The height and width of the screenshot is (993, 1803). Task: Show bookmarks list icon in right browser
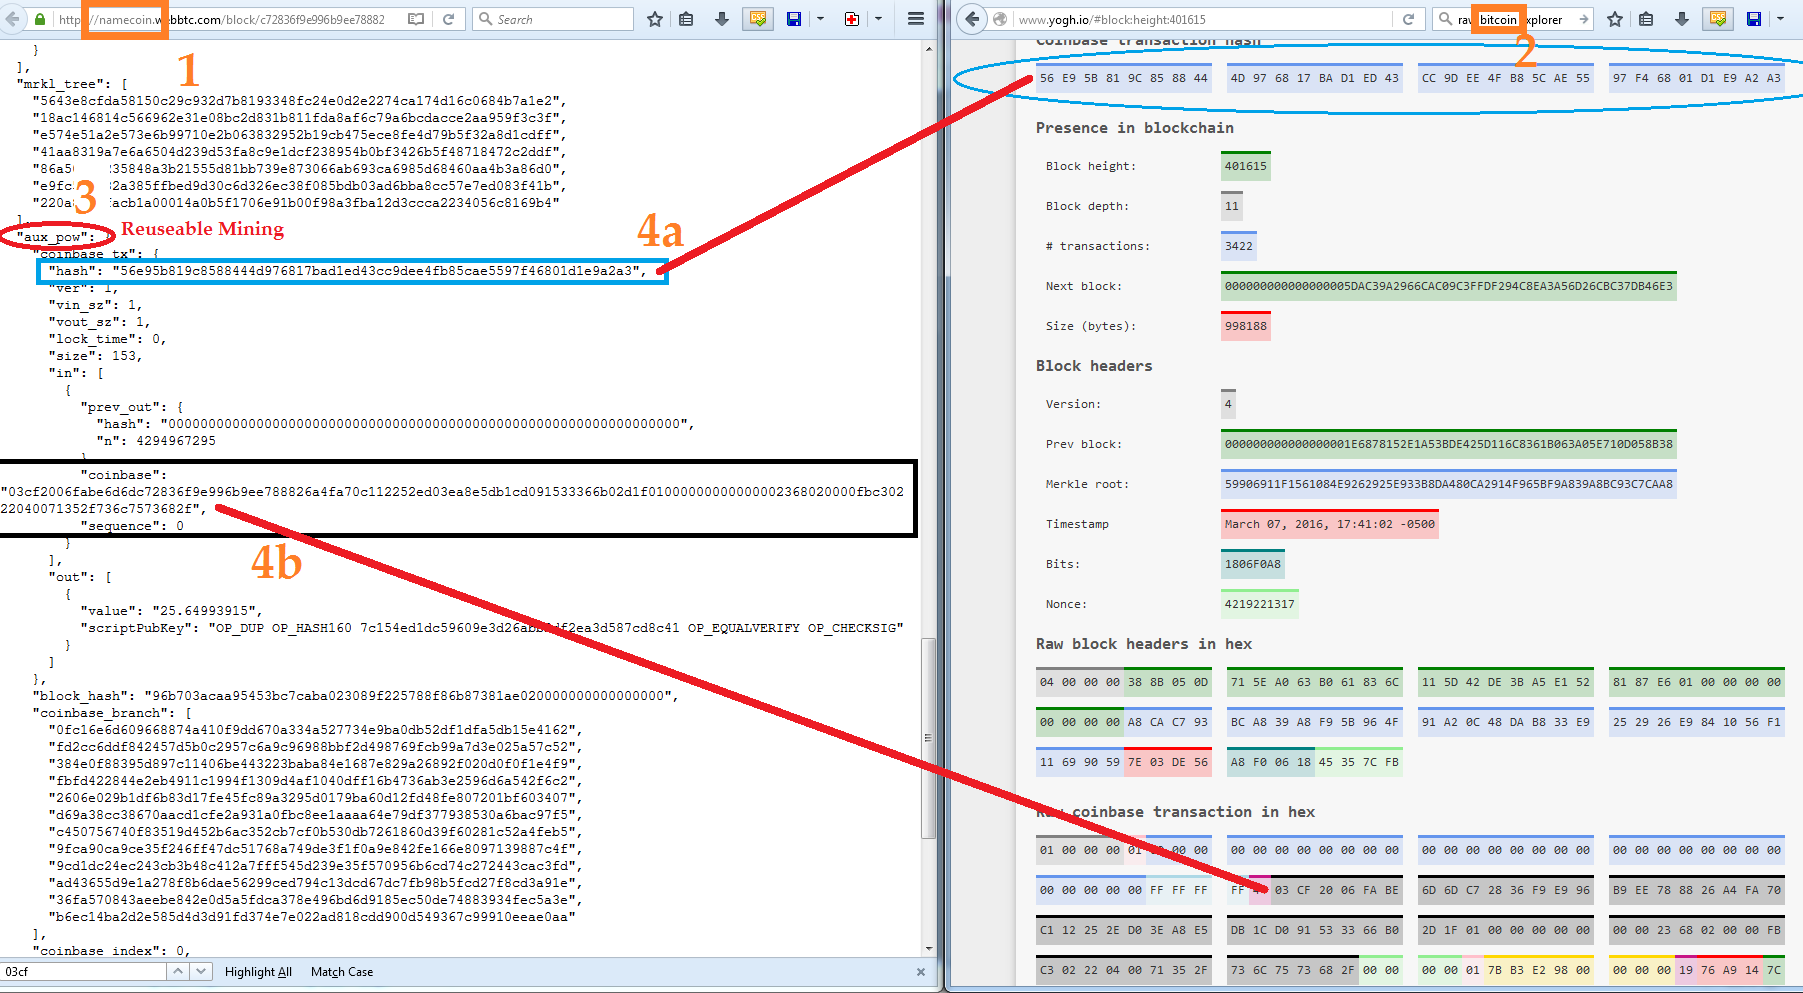[1646, 19]
